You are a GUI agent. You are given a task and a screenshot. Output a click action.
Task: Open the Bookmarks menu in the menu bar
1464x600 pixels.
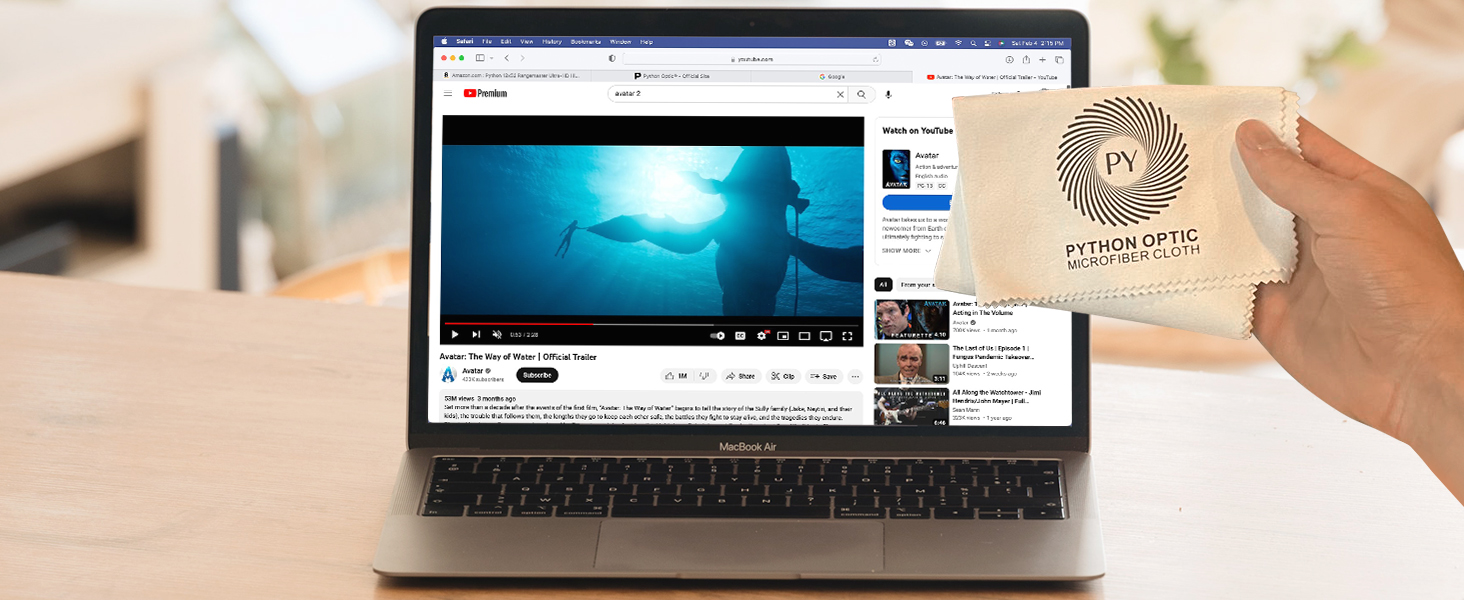click(x=586, y=42)
